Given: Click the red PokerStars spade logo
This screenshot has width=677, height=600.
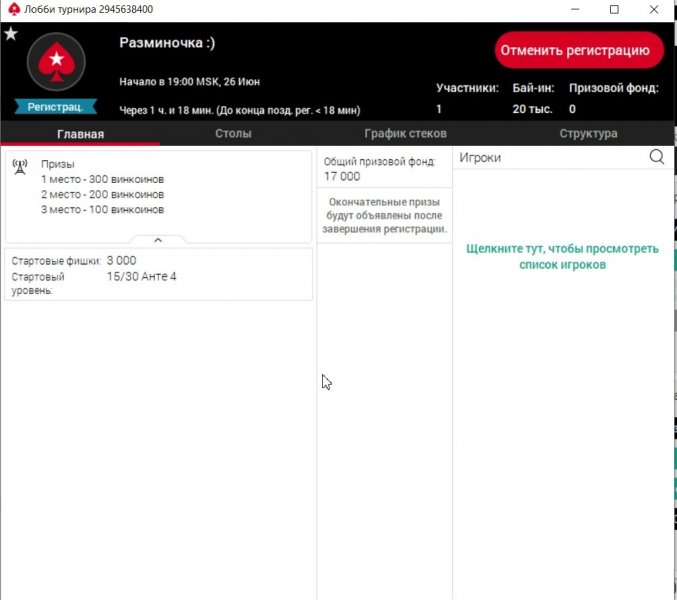Looking at the screenshot, I should (x=55, y=63).
